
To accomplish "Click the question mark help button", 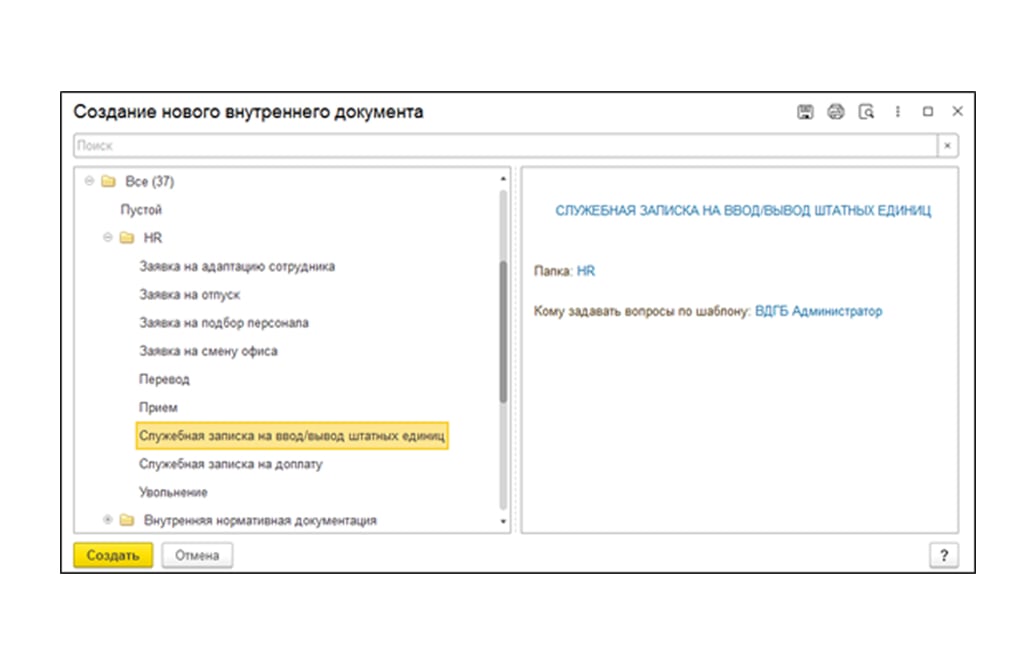I will (x=943, y=556).
